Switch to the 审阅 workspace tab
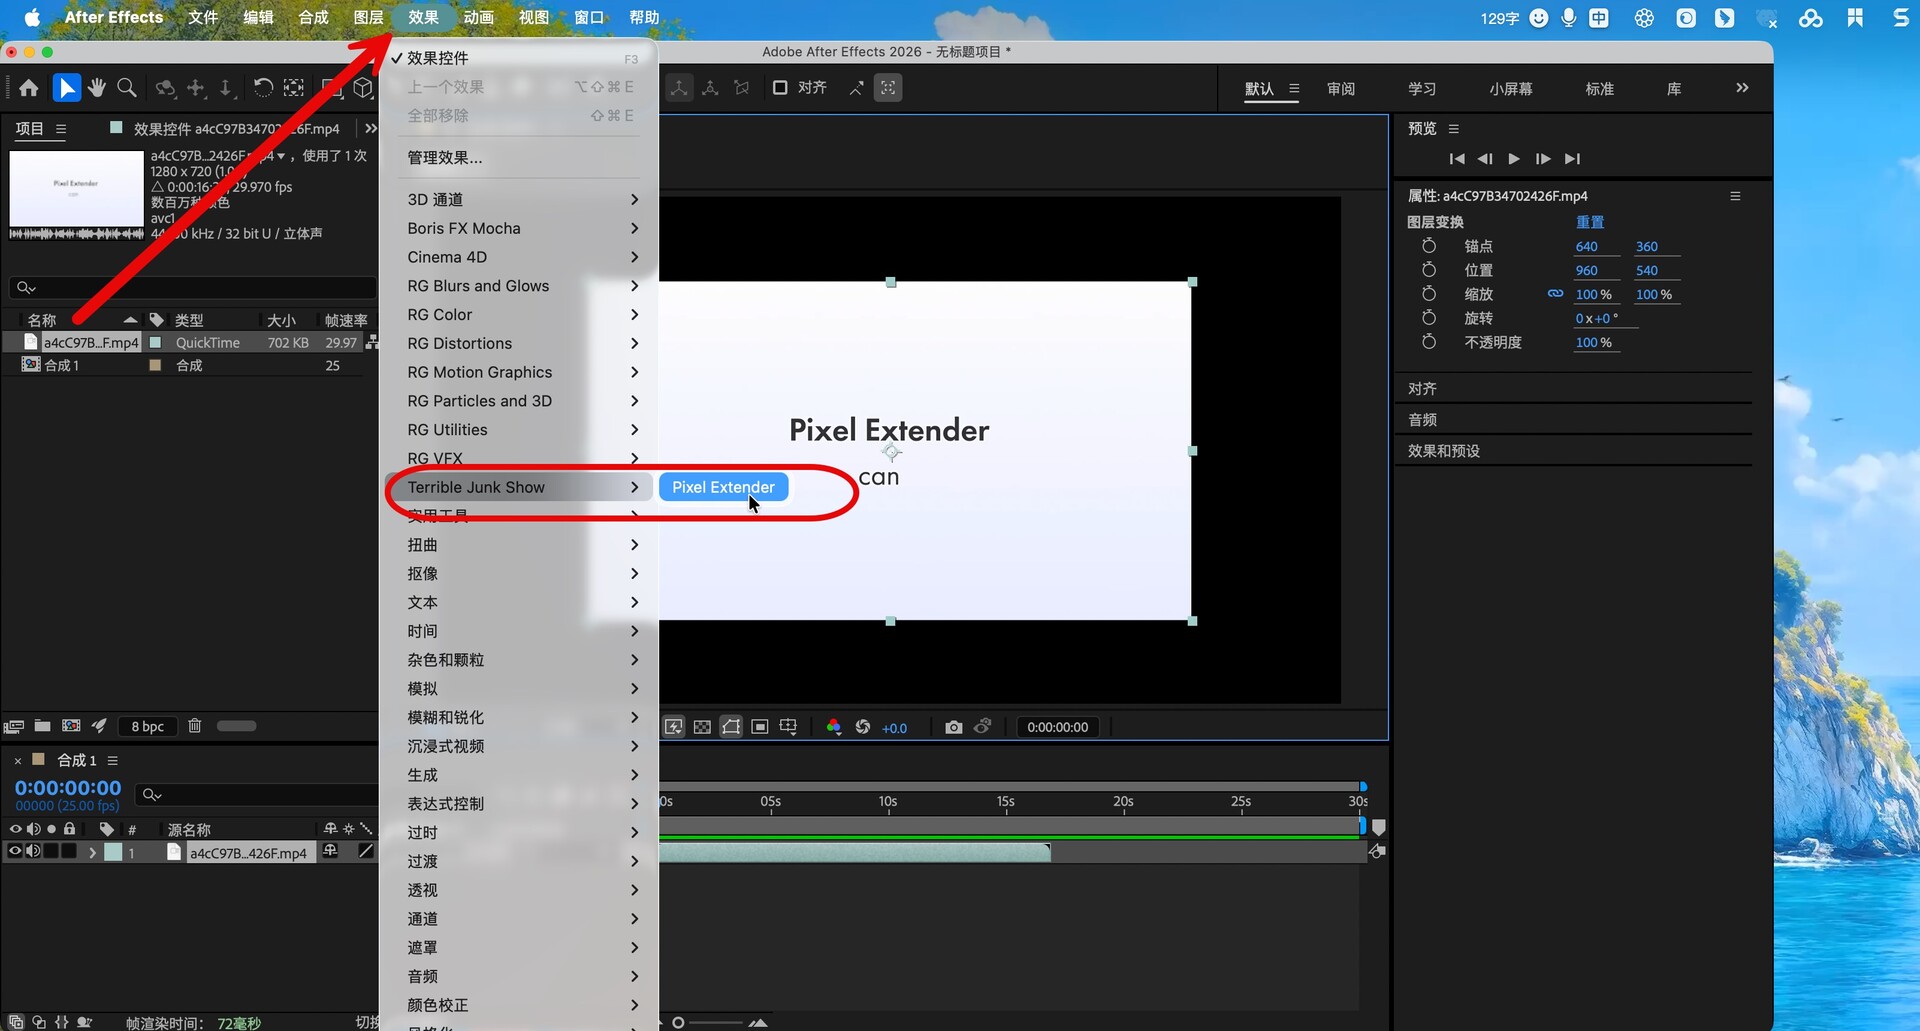 [1340, 89]
